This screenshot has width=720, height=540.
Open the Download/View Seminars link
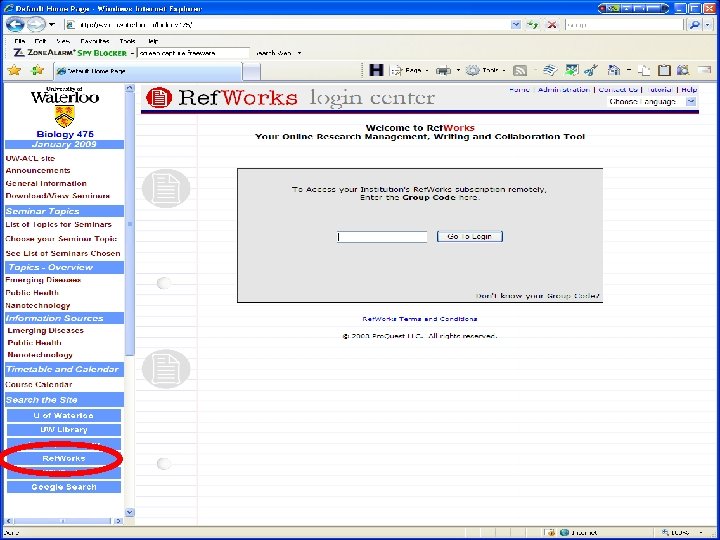tap(58, 196)
